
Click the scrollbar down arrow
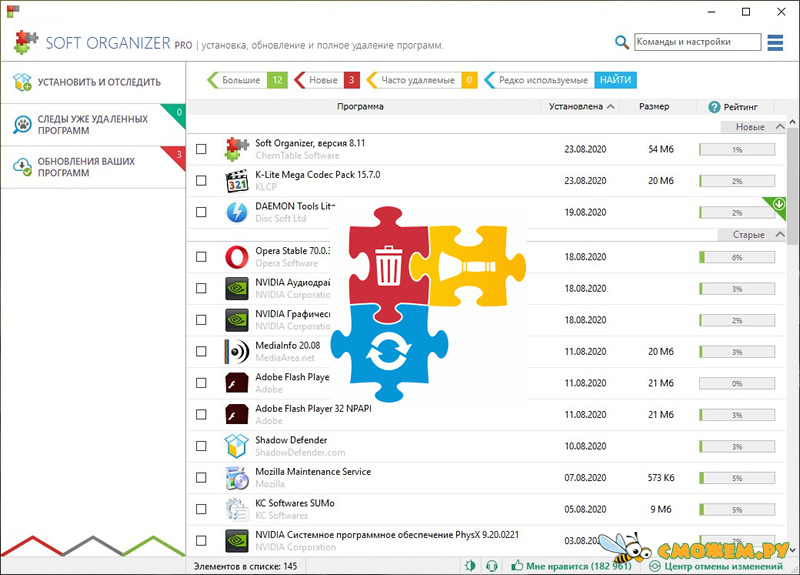coord(792,550)
